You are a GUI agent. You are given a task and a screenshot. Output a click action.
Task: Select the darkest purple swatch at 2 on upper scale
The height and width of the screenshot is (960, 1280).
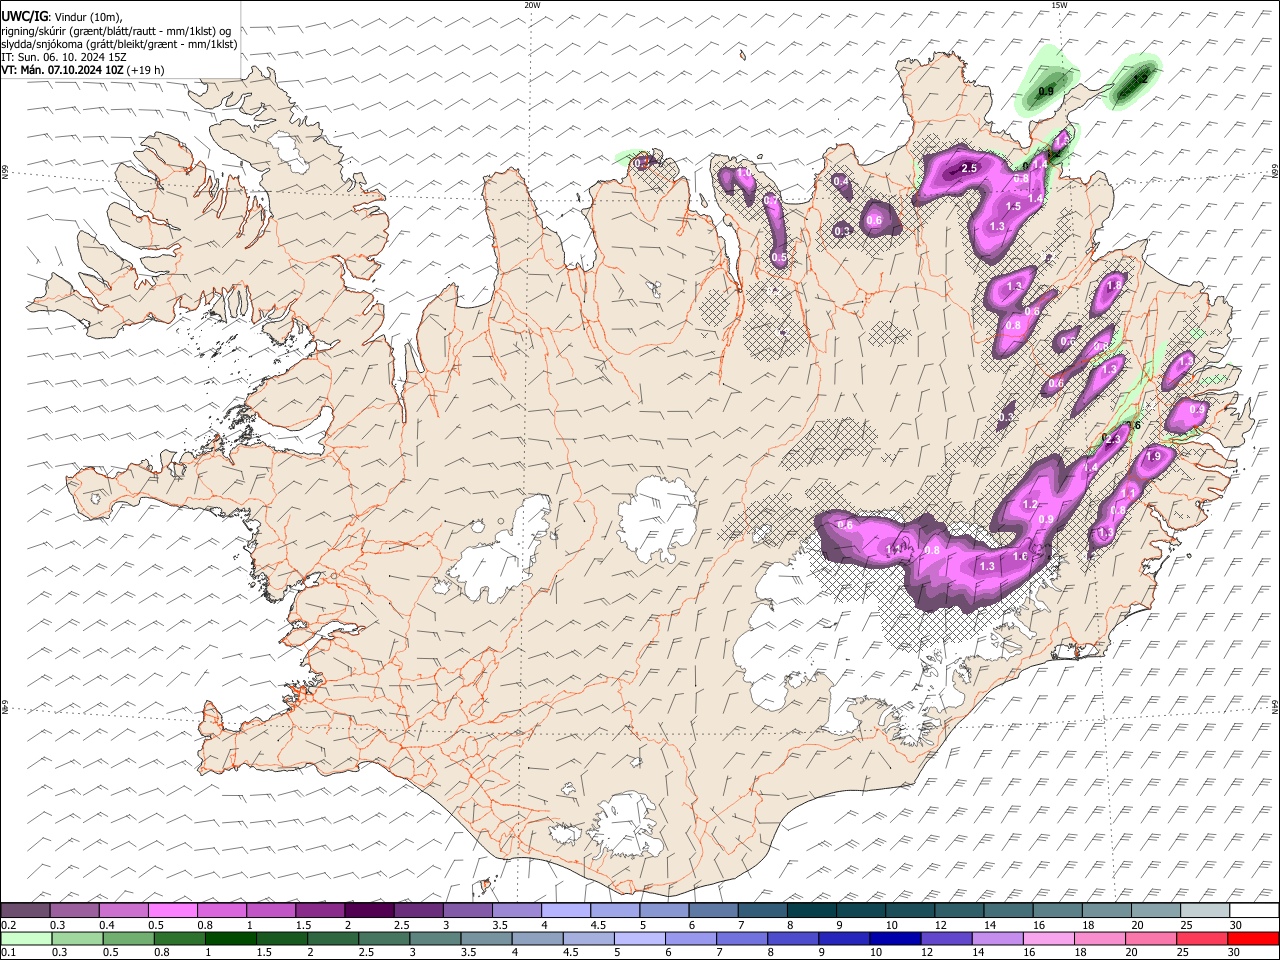click(x=369, y=910)
